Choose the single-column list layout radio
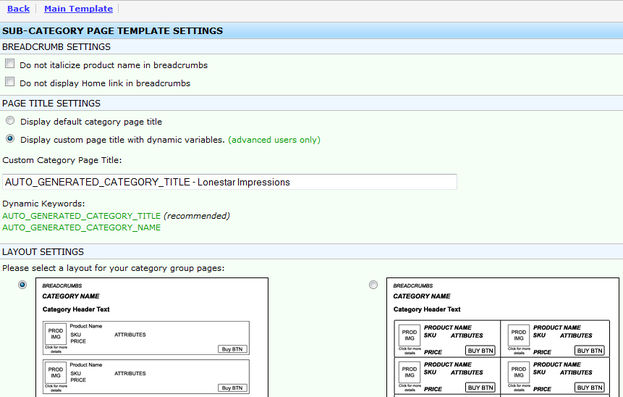Screen dimensions: 623x397 [x=23, y=285]
